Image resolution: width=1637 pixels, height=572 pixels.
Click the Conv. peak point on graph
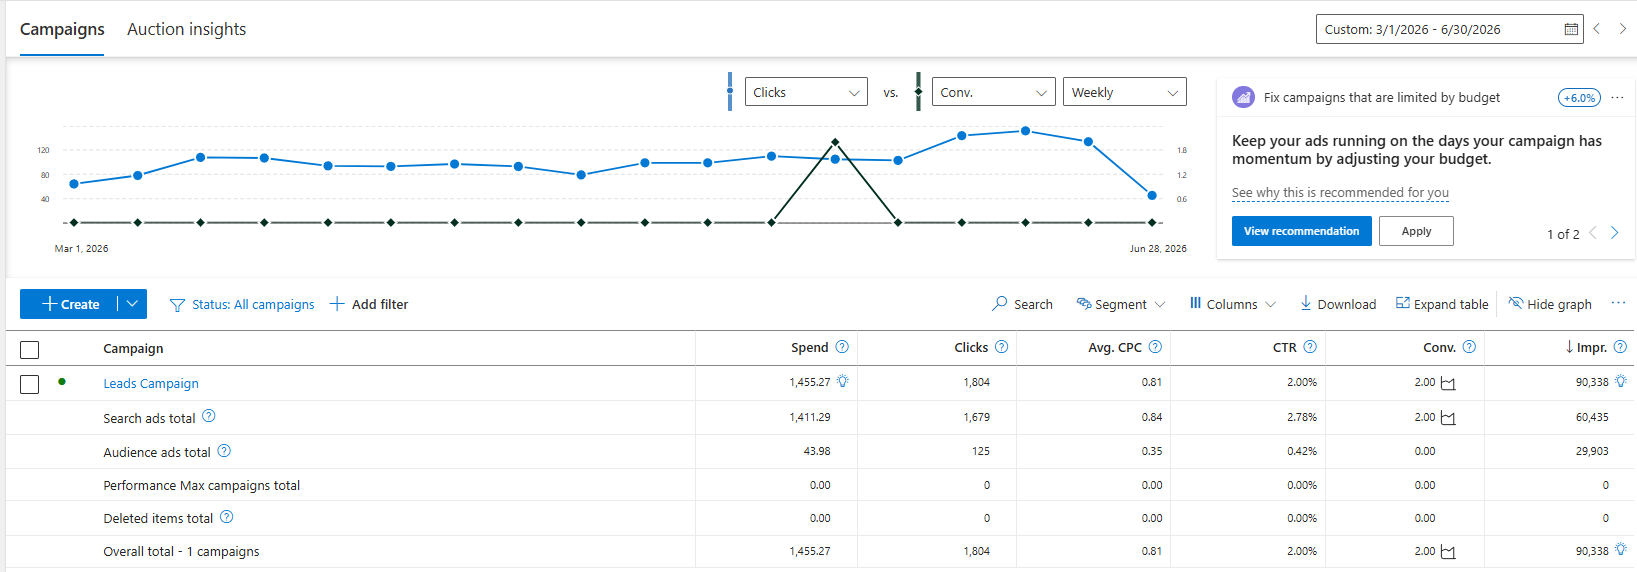tap(835, 142)
